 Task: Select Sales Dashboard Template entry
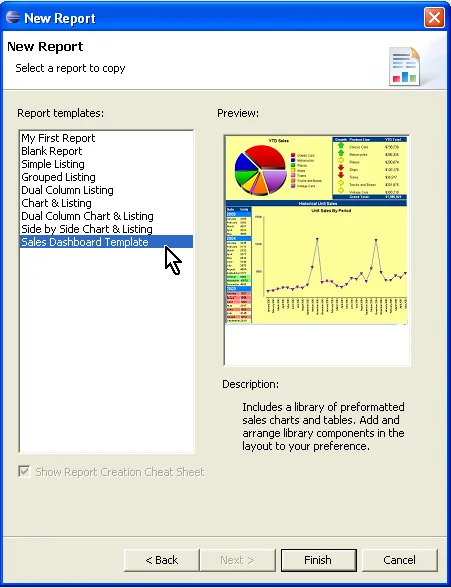click(x=106, y=242)
